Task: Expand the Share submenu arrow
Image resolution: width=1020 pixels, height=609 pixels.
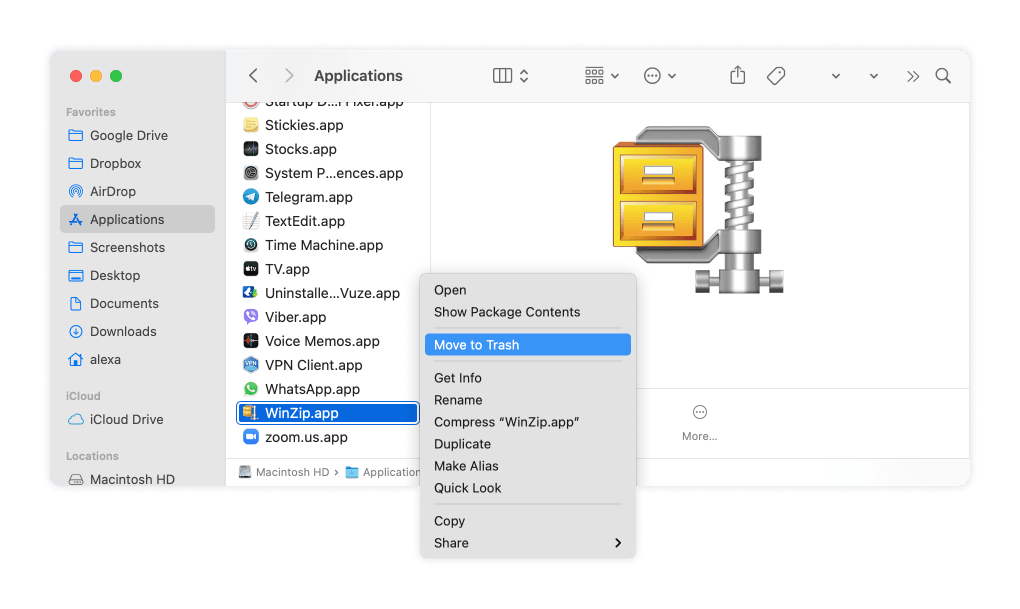Action: 618,543
